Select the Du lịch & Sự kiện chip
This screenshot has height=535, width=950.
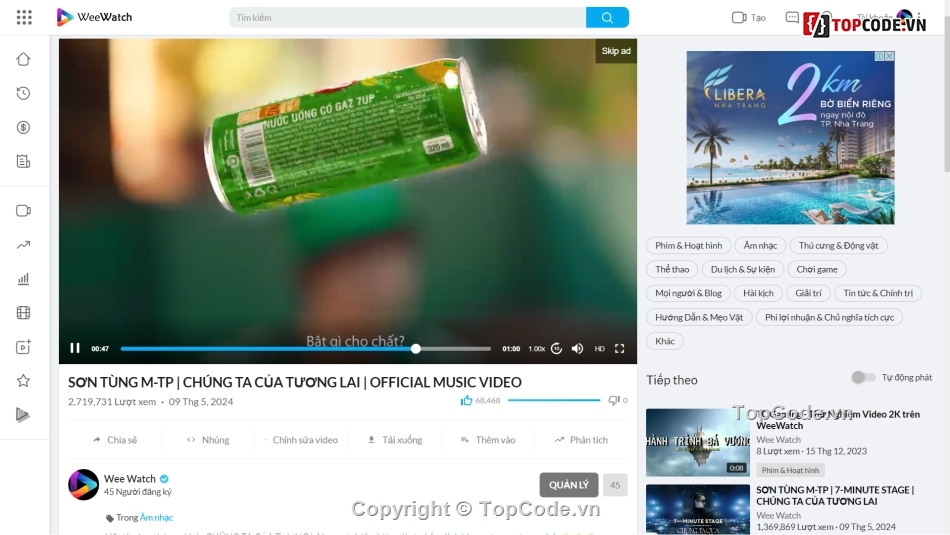(x=743, y=269)
